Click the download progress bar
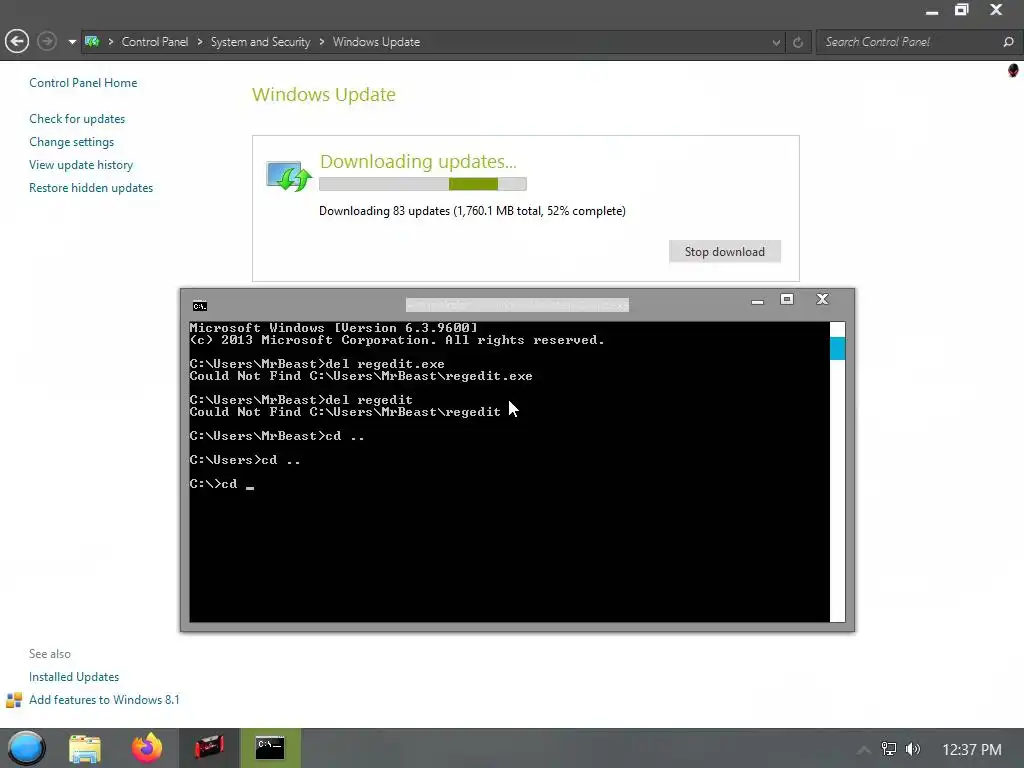Screen dimensions: 1024x768 pos(423,184)
